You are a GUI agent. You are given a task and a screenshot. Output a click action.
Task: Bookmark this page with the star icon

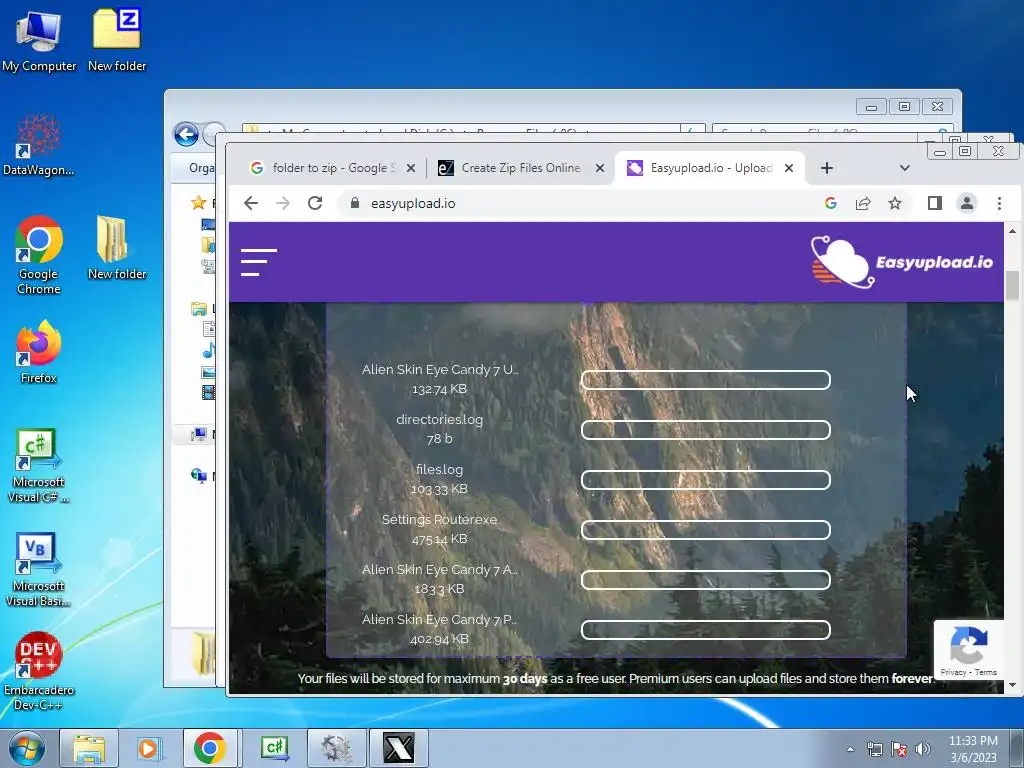[x=895, y=203]
